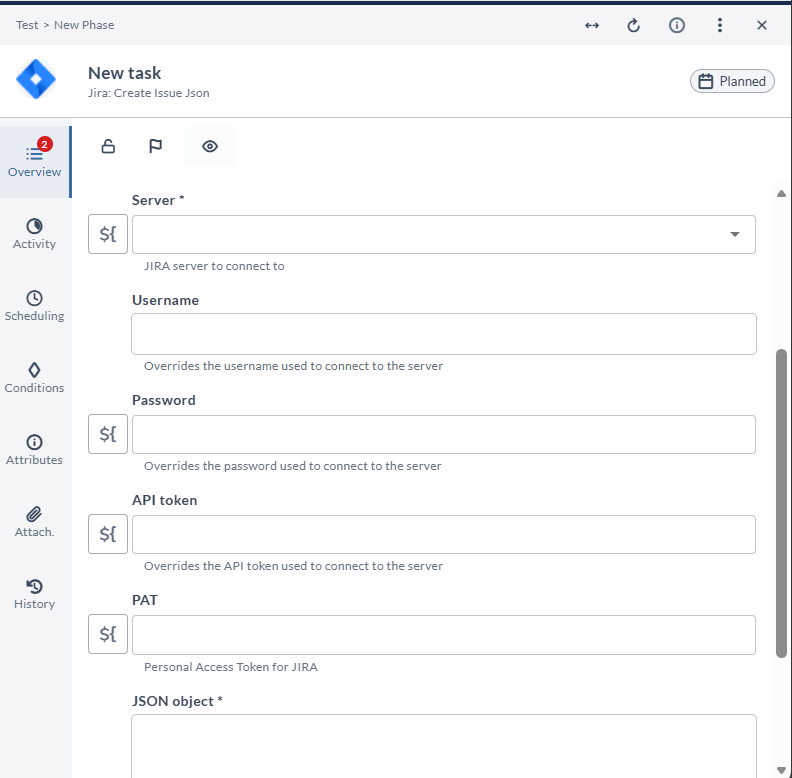Click the scrollbar down arrow
Viewport: 792px width, 778px height.
[781, 770]
